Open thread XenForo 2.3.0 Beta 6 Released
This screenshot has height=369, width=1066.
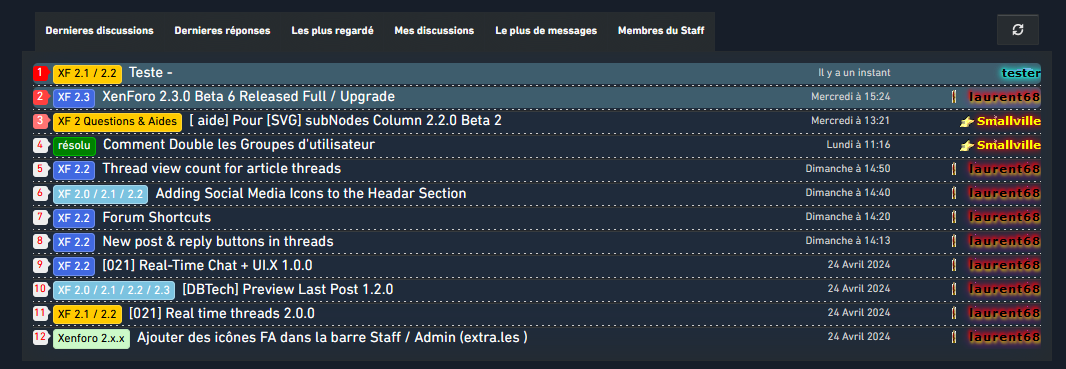click(249, 96)
